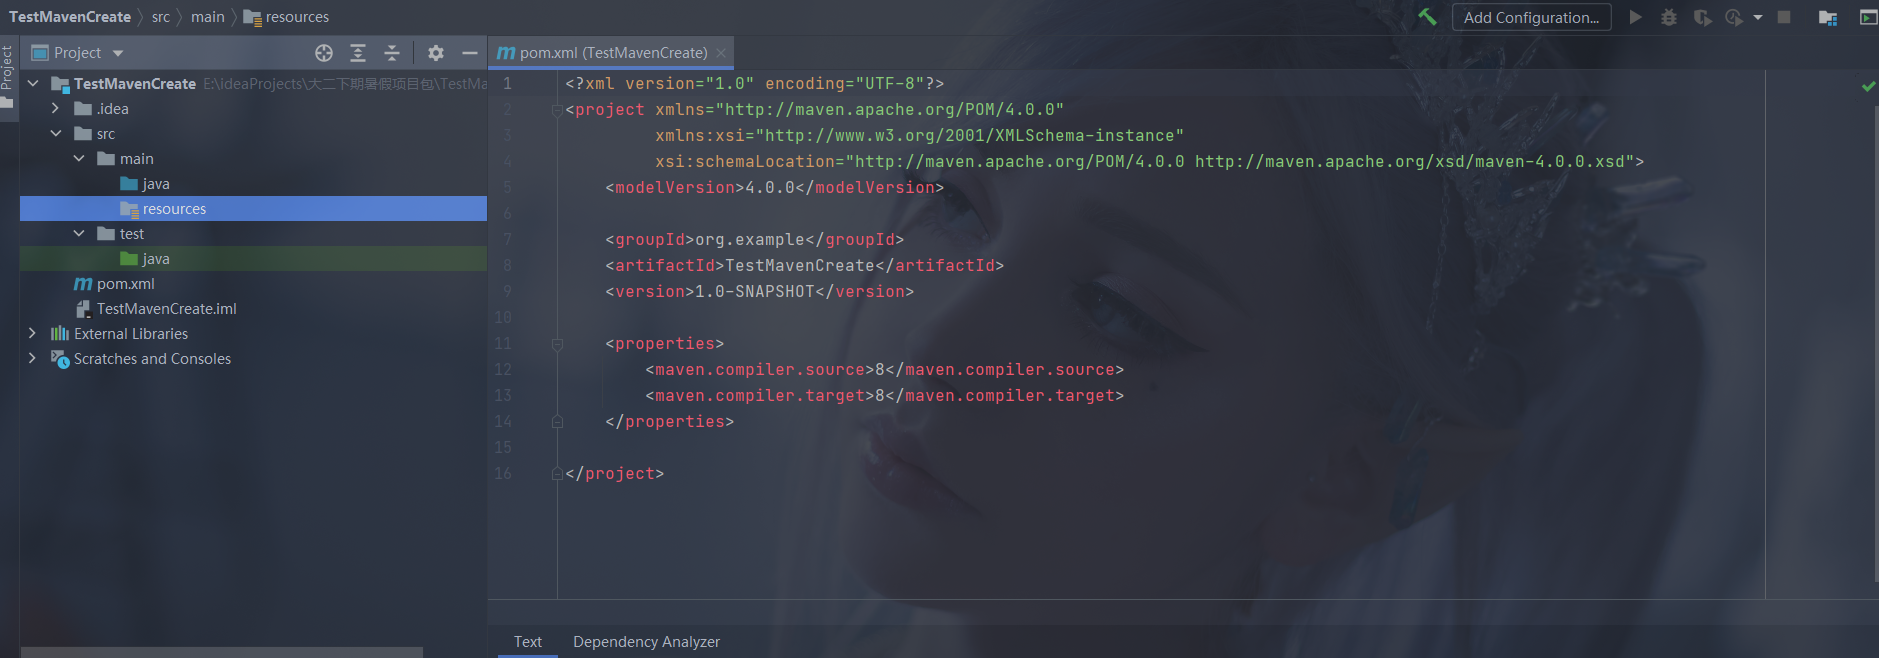Click the fold end marker at line 14
This screenshot has width=1879, height=658.
(557, 422)
